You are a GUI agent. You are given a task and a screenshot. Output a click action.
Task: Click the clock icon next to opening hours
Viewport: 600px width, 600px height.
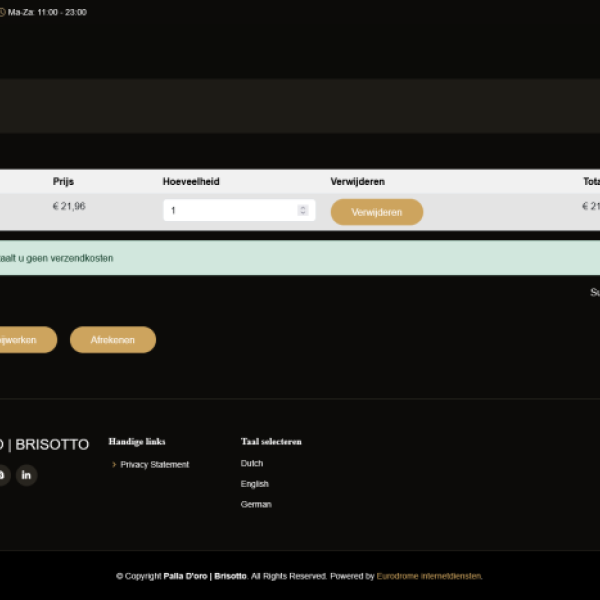click(x=2, y=12)
